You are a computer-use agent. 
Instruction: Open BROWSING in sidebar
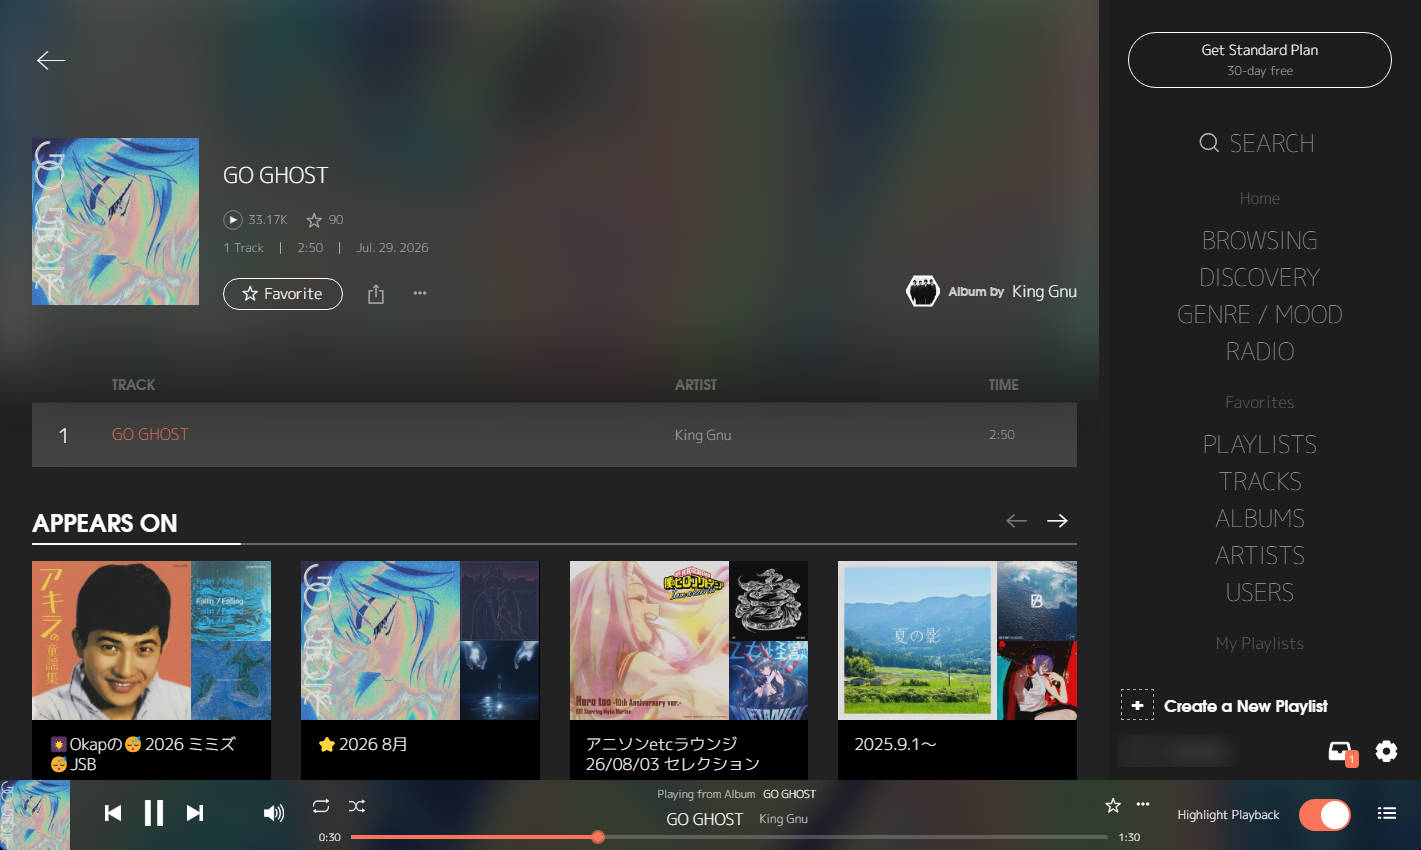[x=1260, y=240]
